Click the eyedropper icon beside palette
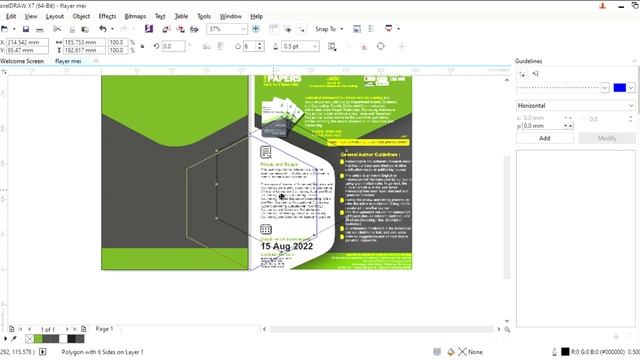 point(14,338)
